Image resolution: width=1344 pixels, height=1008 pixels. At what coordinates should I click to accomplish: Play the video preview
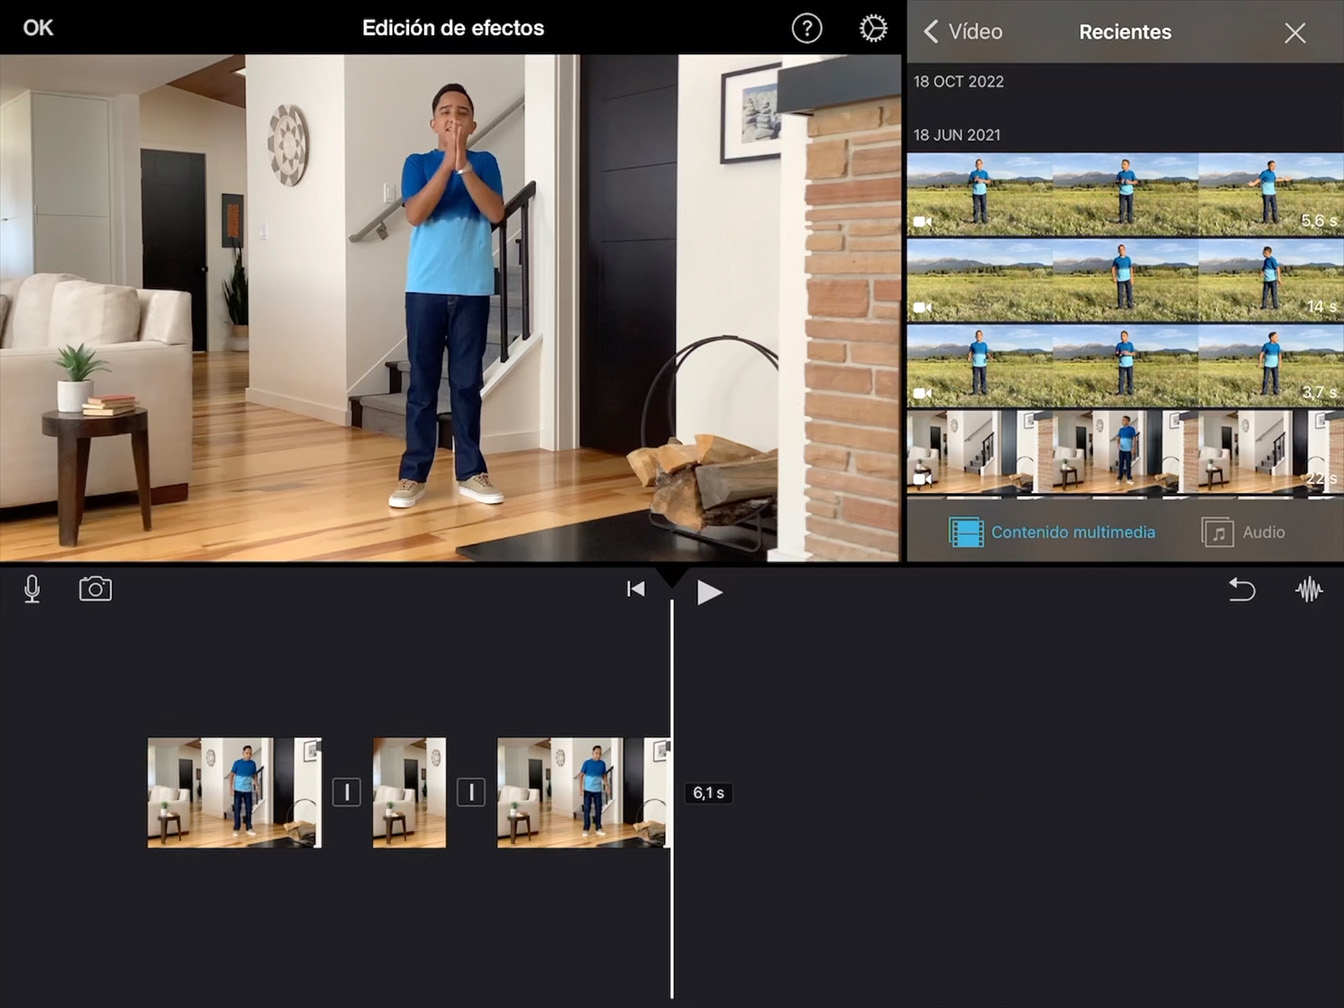709,592
